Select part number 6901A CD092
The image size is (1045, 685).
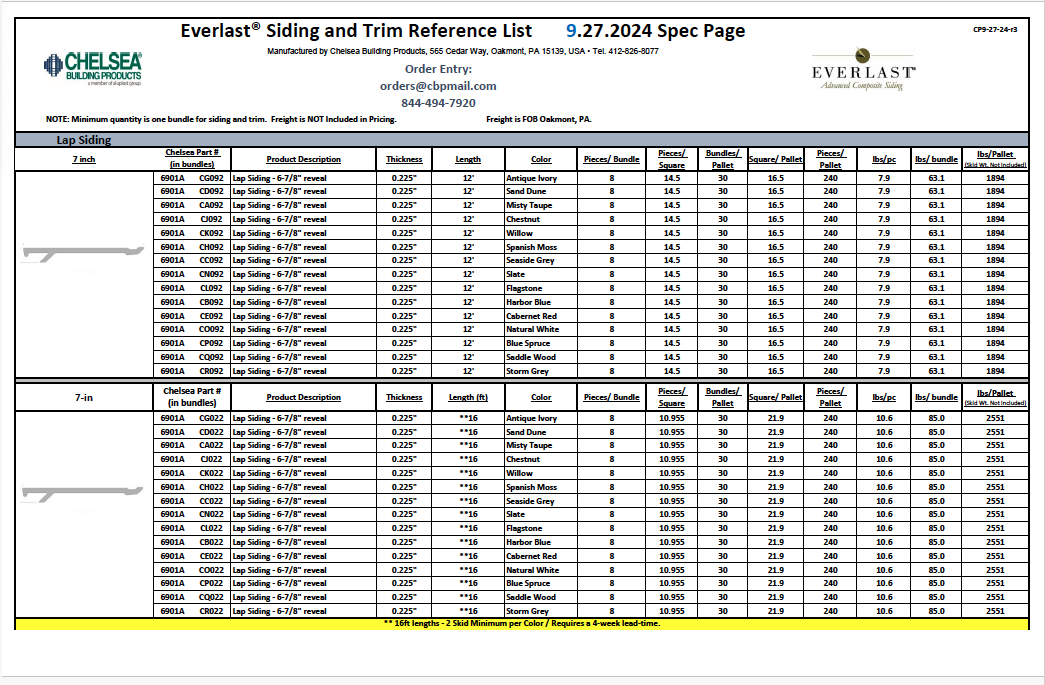tap(192, 191)
